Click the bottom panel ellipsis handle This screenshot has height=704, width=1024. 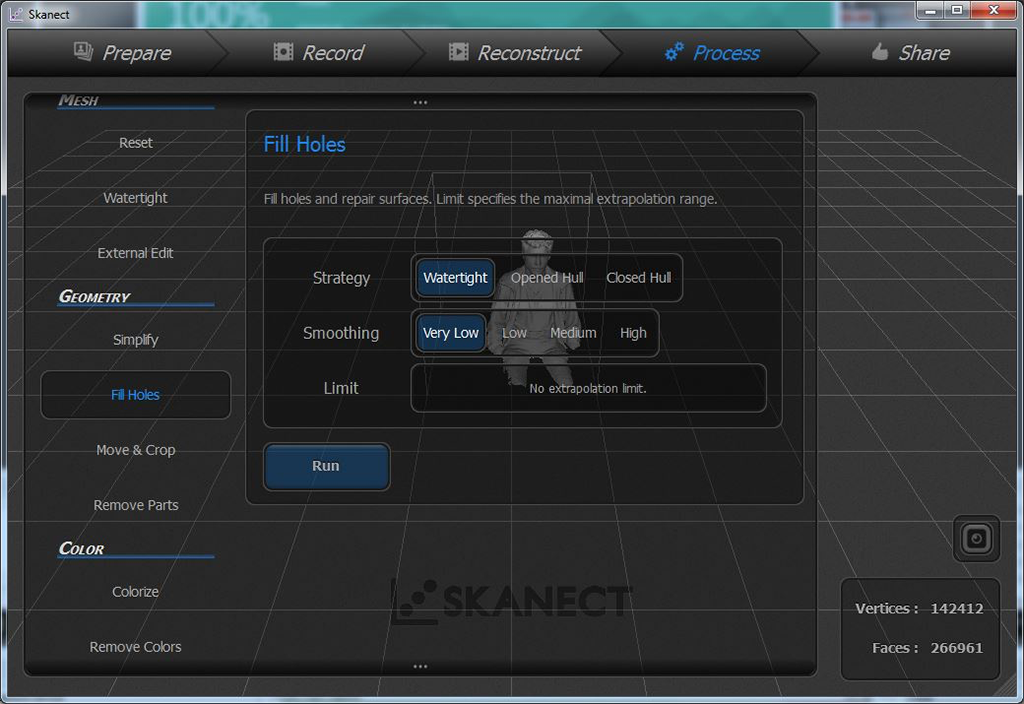click(x=420, y=667)
